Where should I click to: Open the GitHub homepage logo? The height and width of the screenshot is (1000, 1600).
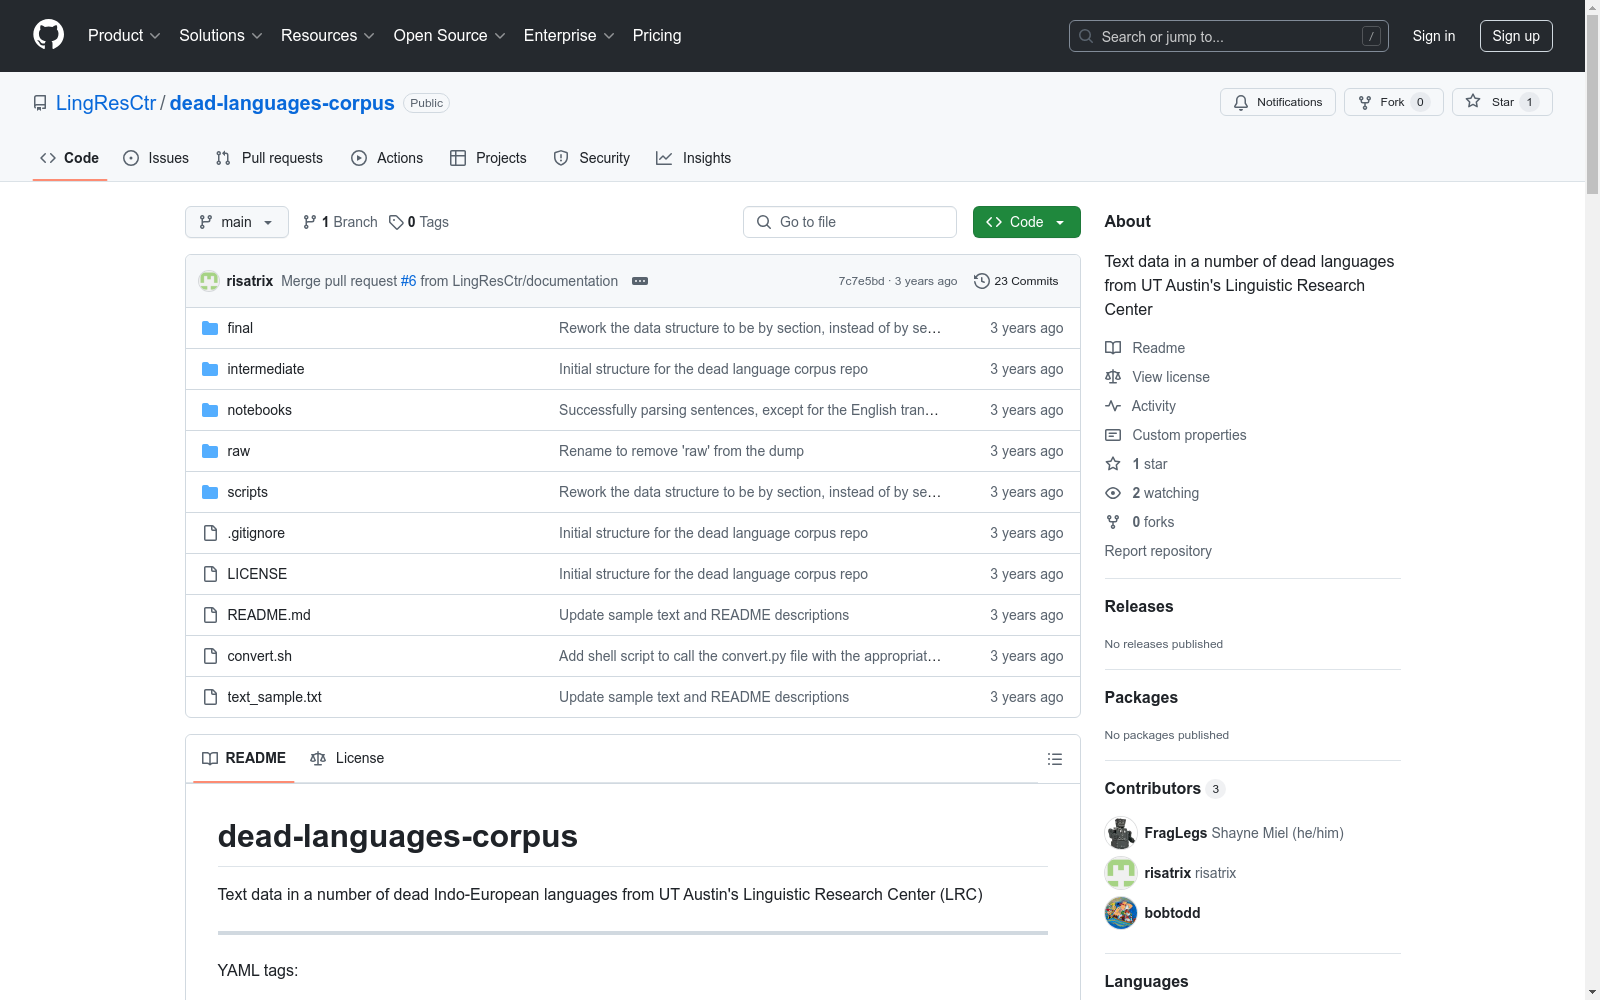tap(48, 35)
